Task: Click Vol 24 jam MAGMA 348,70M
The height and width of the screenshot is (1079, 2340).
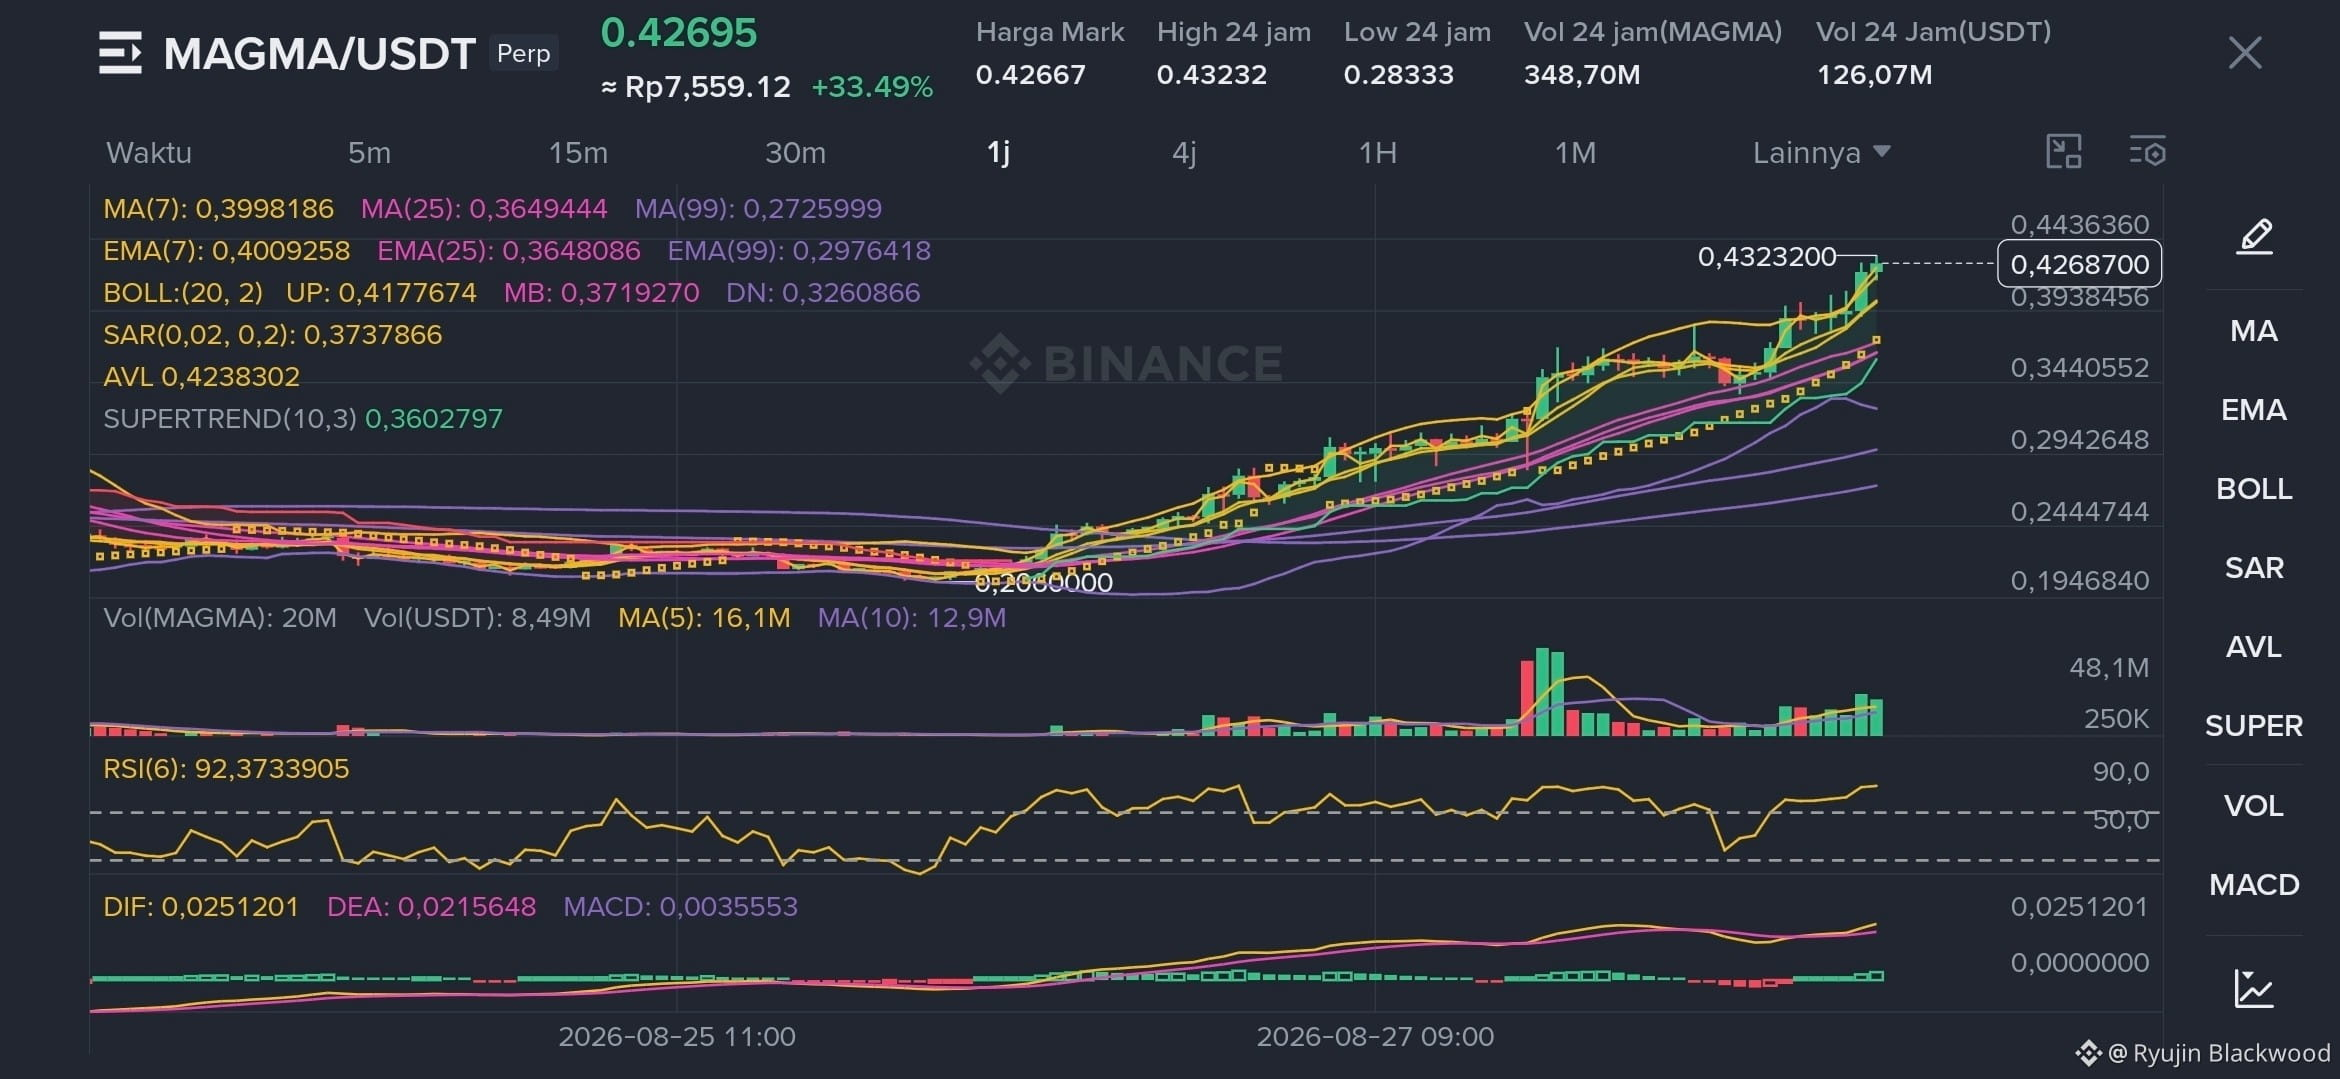Action: click(1582, 75)
